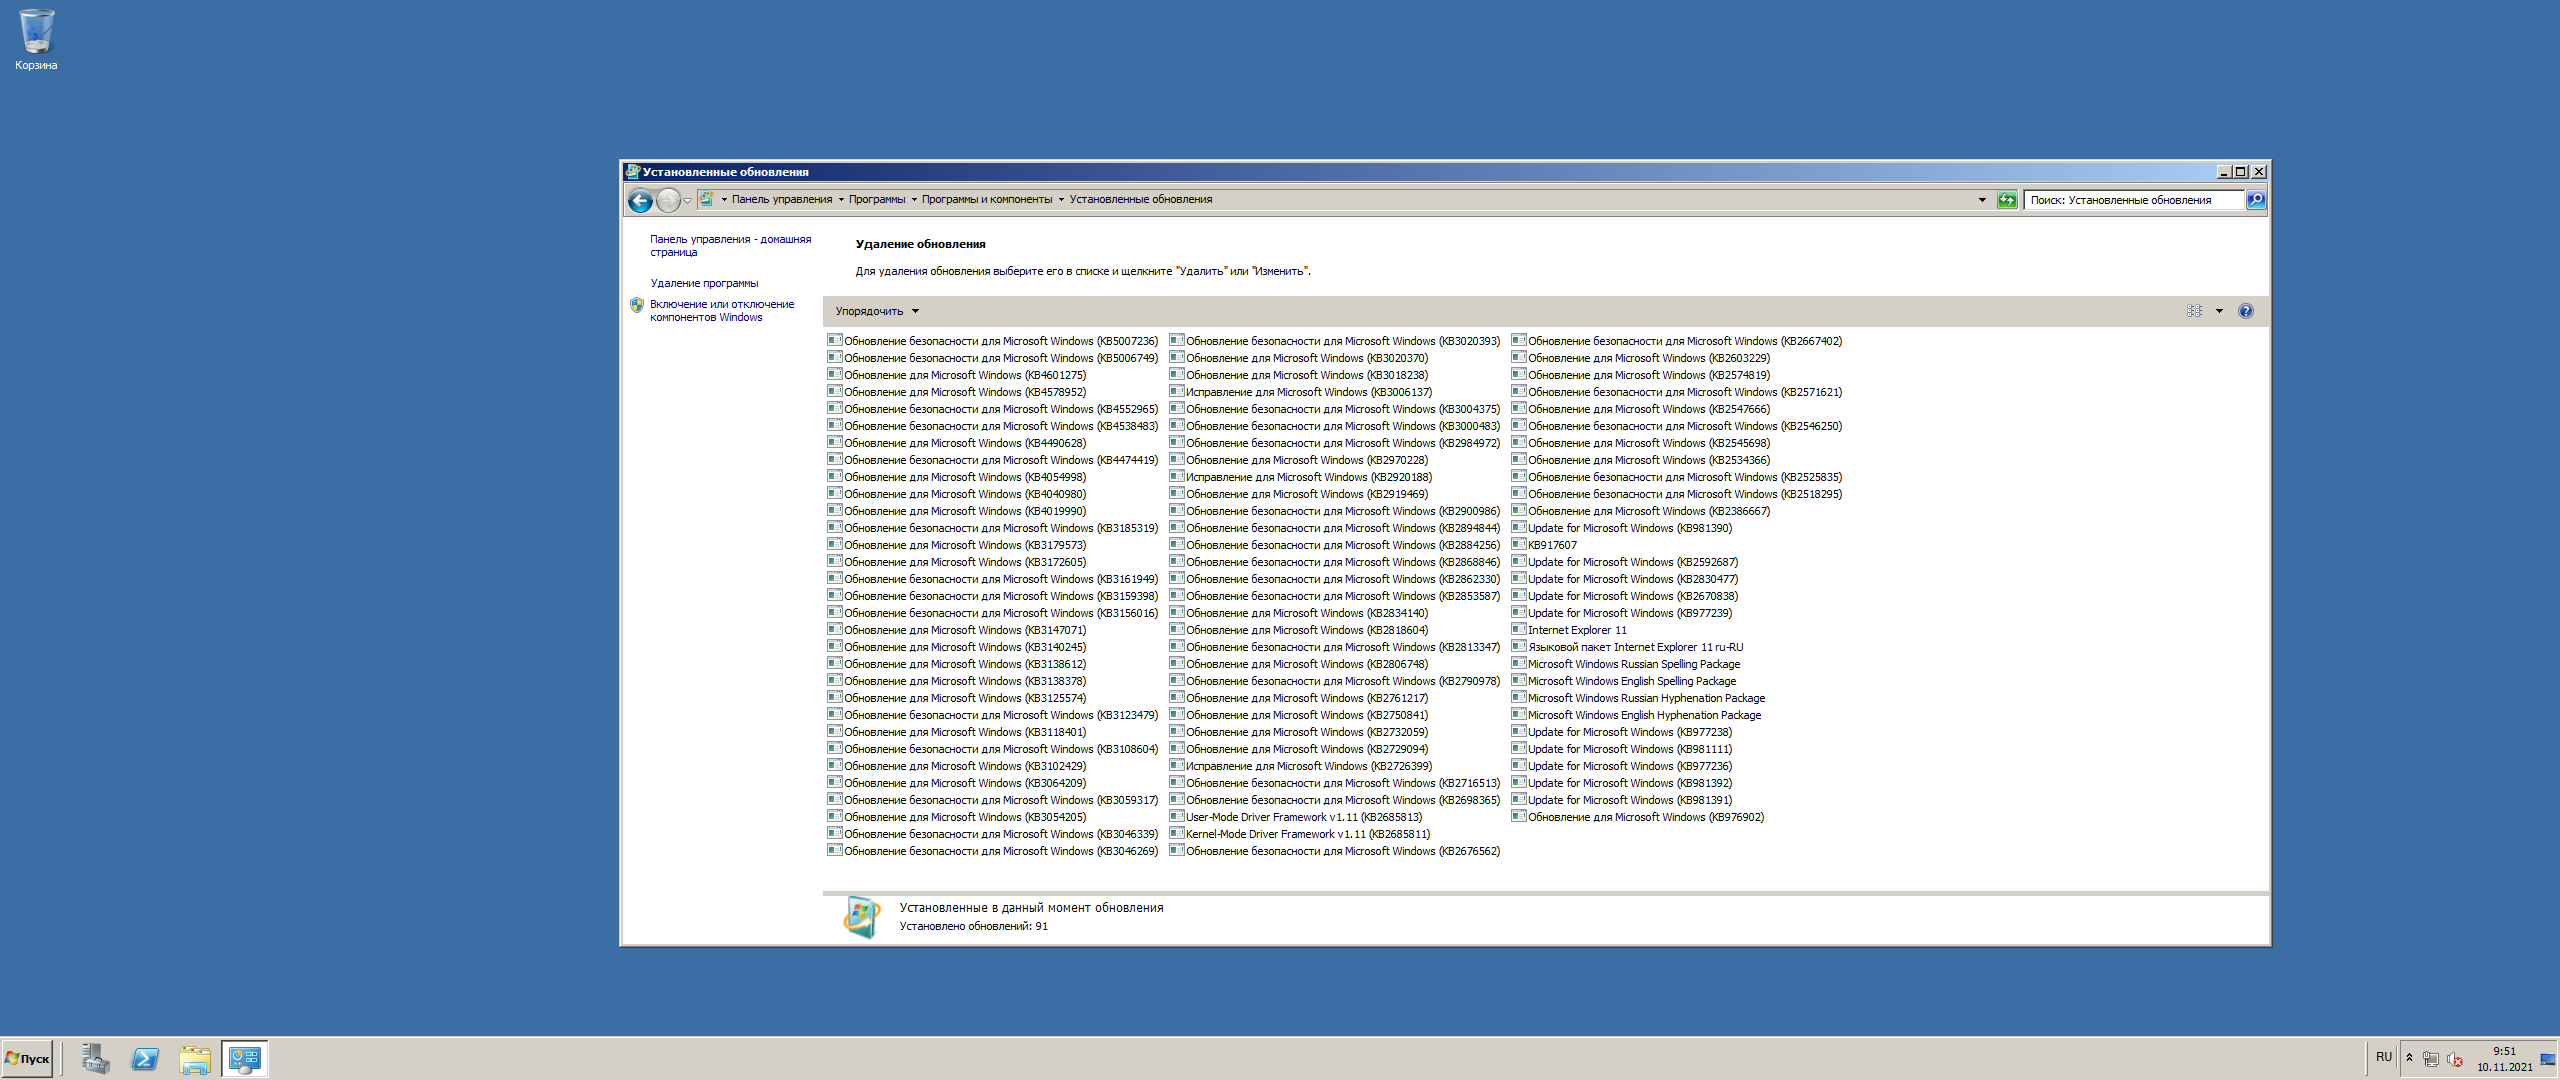Click the magnifier search icon
Screen dimensions: 2560x1080
(x=2256, y=200)
